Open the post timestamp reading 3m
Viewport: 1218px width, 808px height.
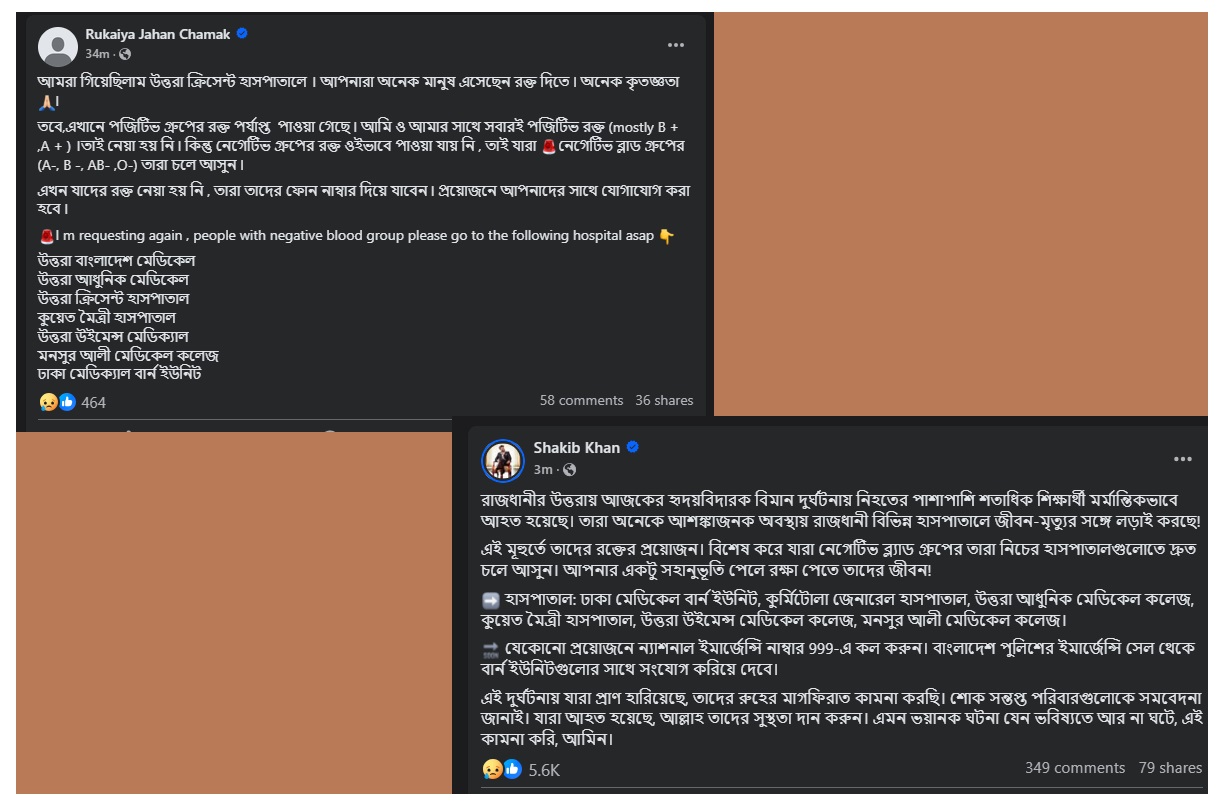543,469
